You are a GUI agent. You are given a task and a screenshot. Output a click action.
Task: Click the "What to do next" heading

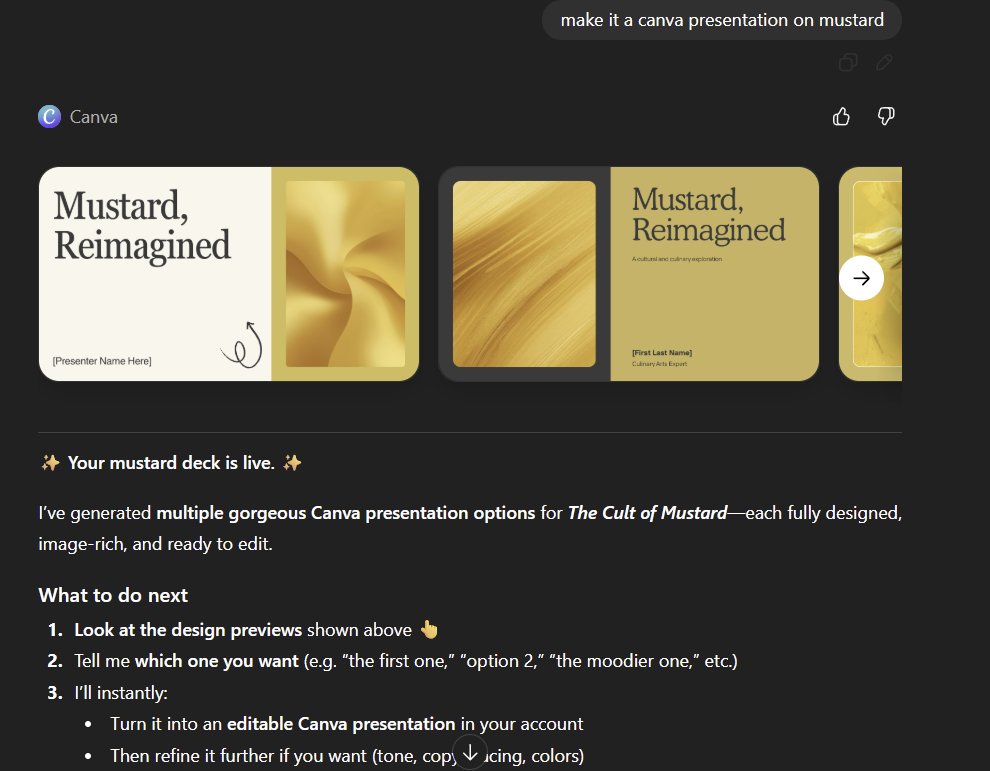(113, 595)
